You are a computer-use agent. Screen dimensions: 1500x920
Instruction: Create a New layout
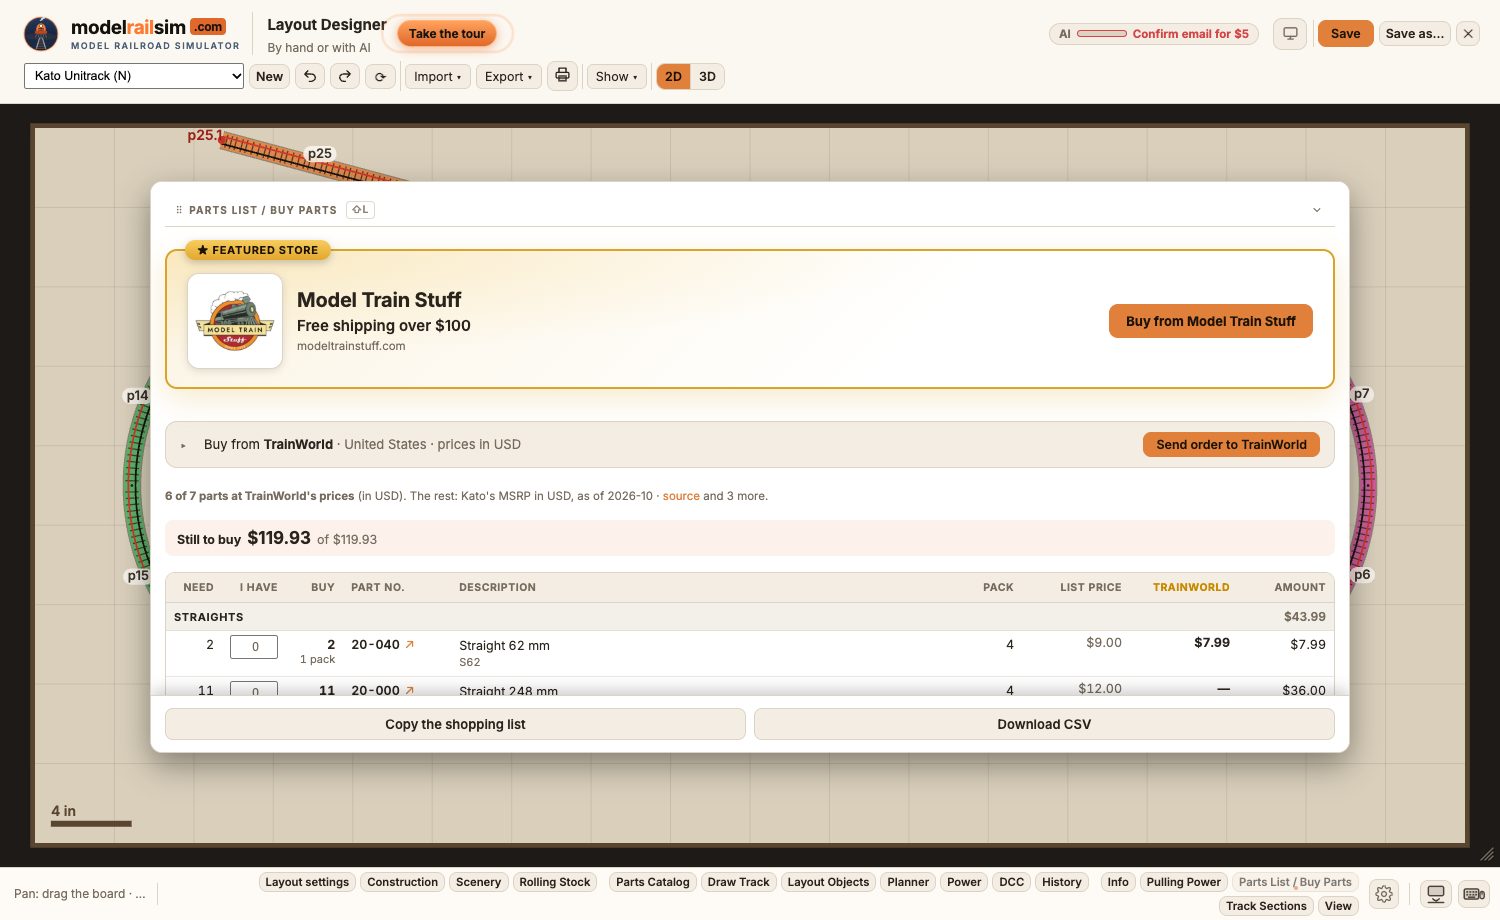pos(269,77)
